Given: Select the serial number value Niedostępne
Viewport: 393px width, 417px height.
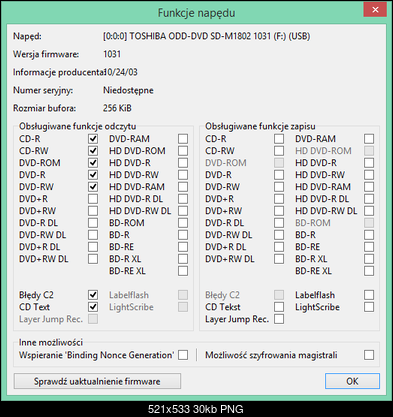Looking at the screenshot, I should 128,90.
